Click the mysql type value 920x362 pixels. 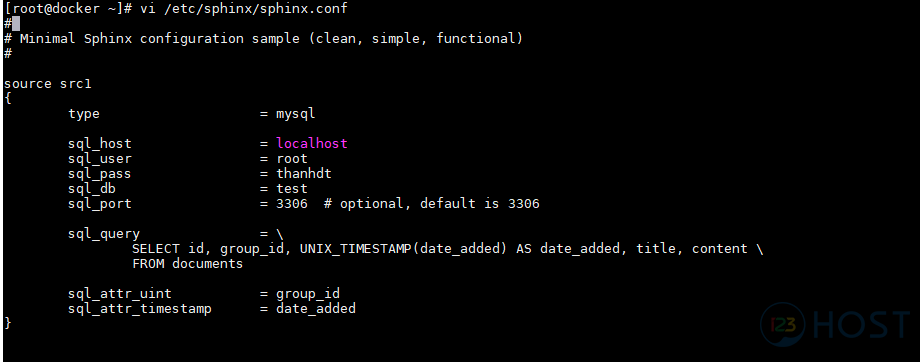pos(296,113)
